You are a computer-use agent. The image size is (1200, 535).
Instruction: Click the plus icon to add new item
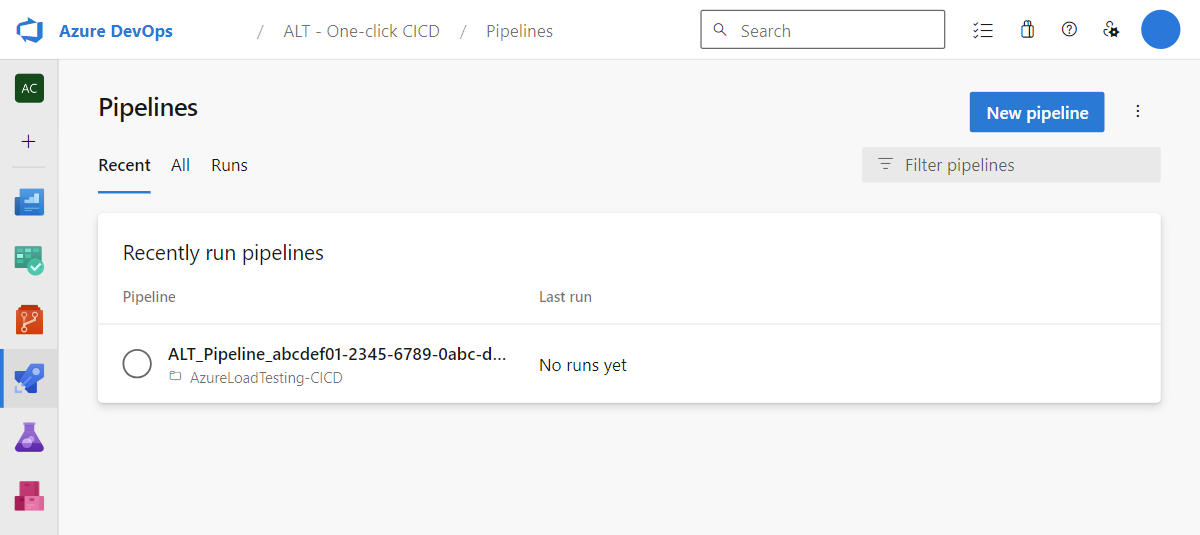click(x=29, y=141)
